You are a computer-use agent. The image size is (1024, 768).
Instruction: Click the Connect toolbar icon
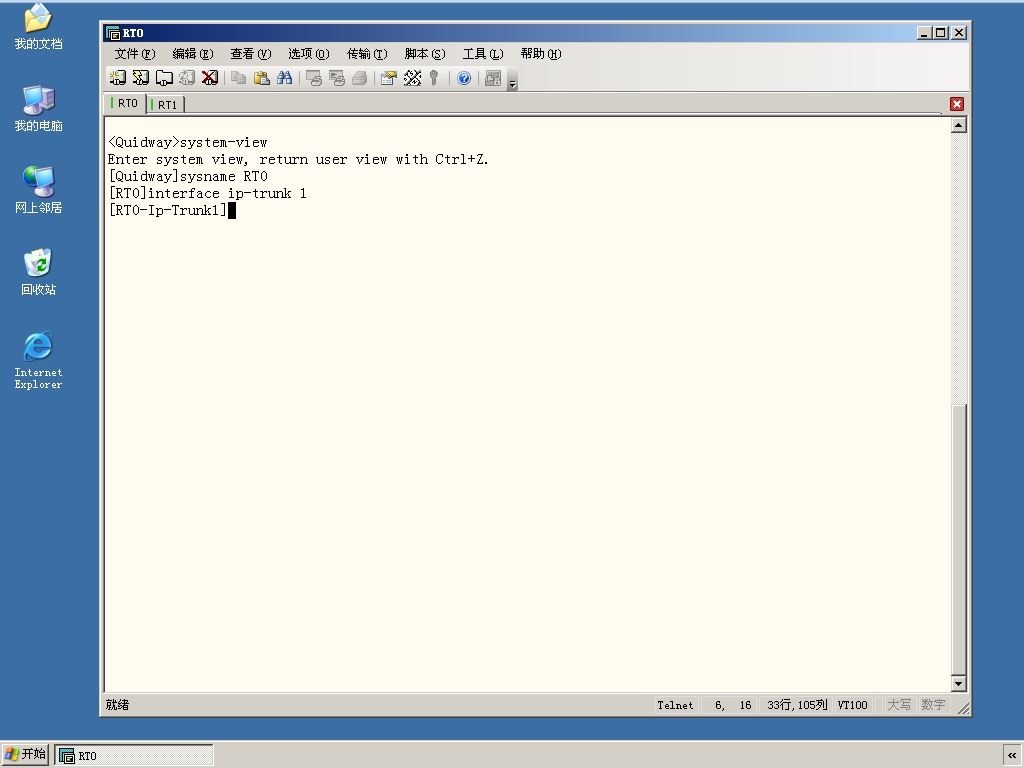[x=118, y=78]
